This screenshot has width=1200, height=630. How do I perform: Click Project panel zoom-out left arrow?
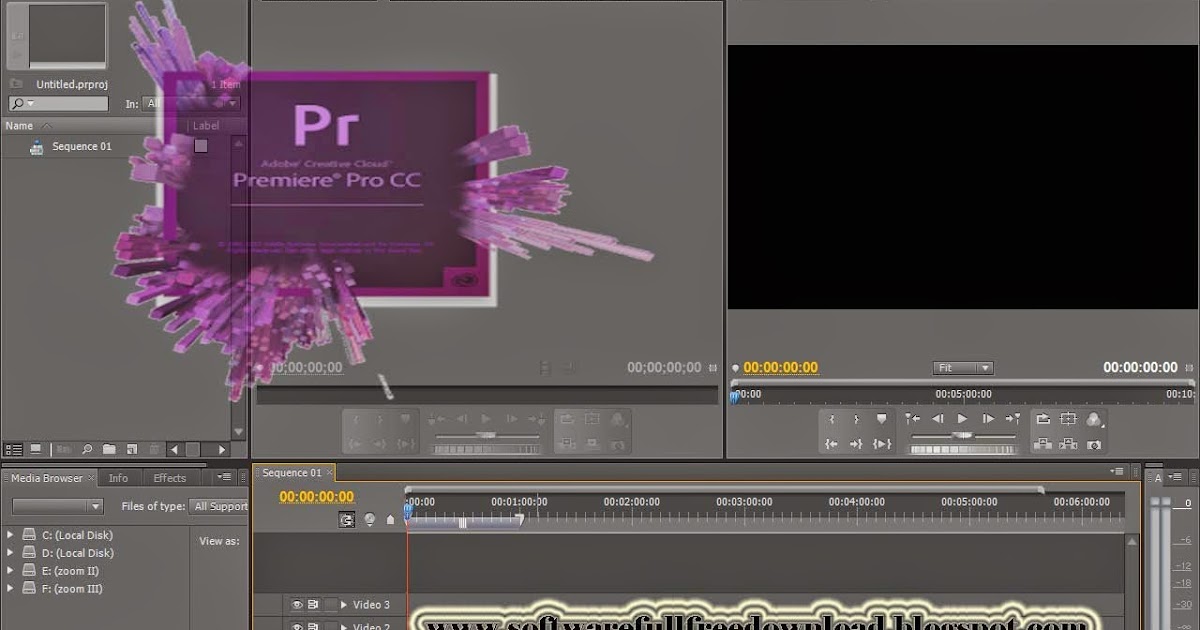click(x=174, y=450)
